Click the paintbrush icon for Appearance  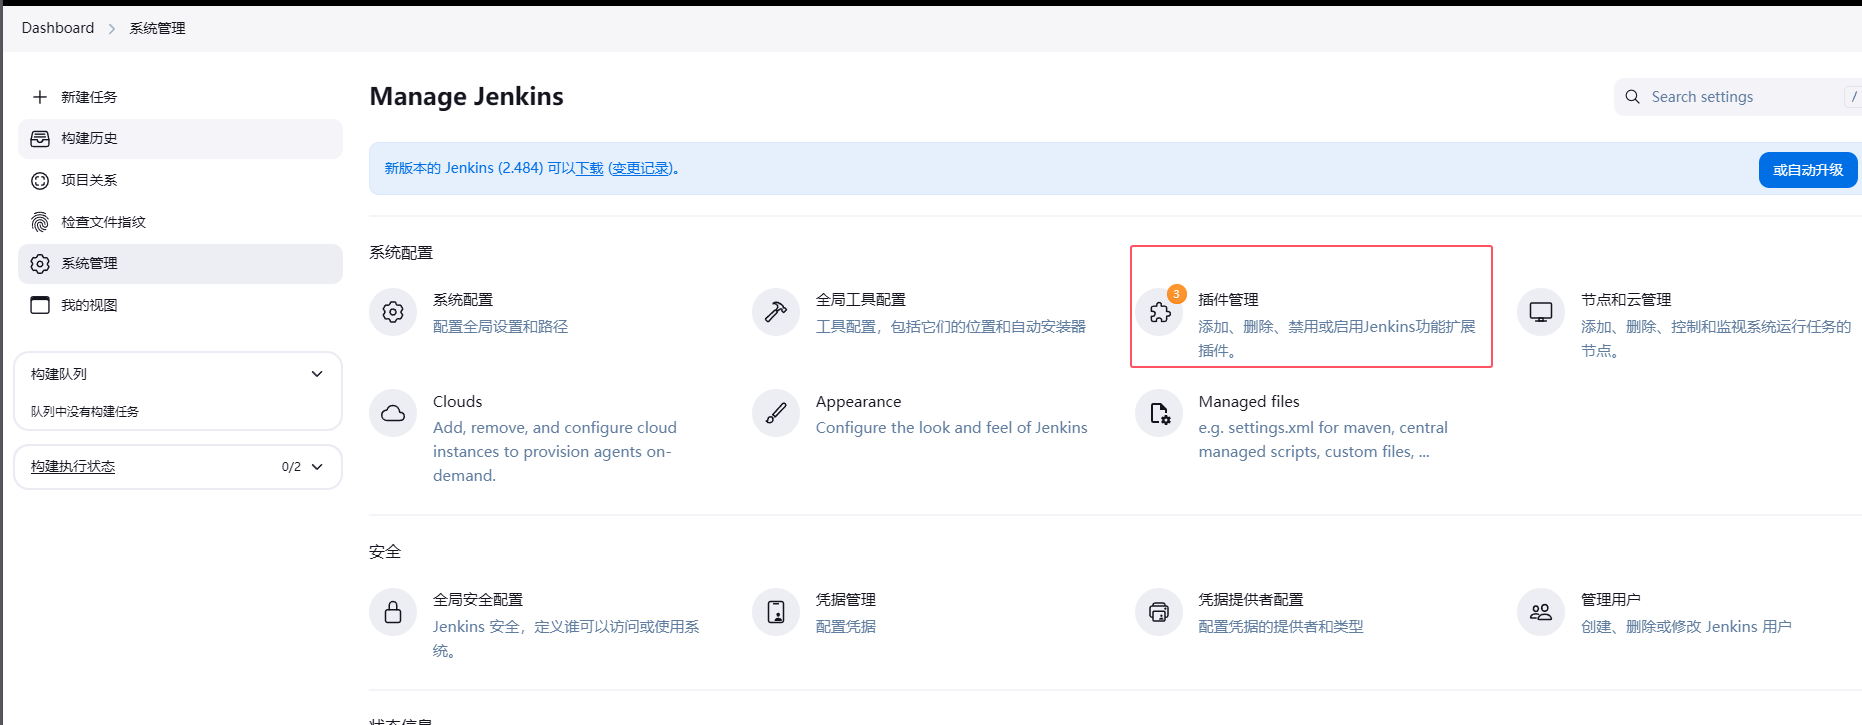click(776, 413)
